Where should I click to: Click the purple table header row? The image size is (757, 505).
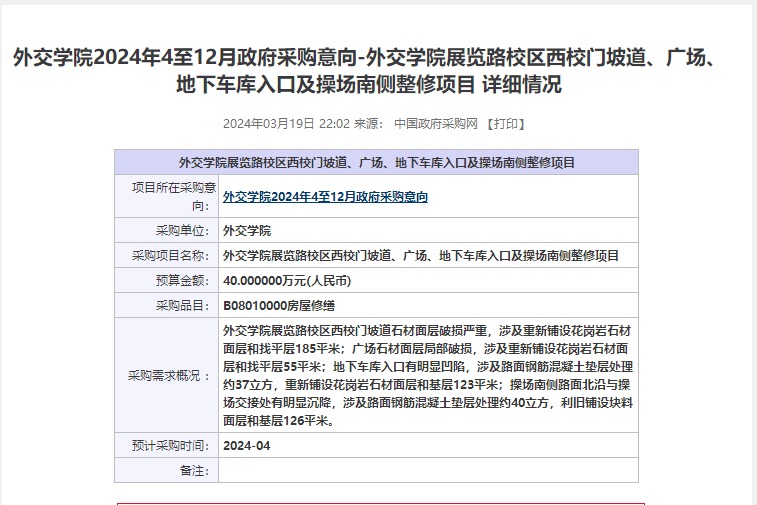coord(376,162)
